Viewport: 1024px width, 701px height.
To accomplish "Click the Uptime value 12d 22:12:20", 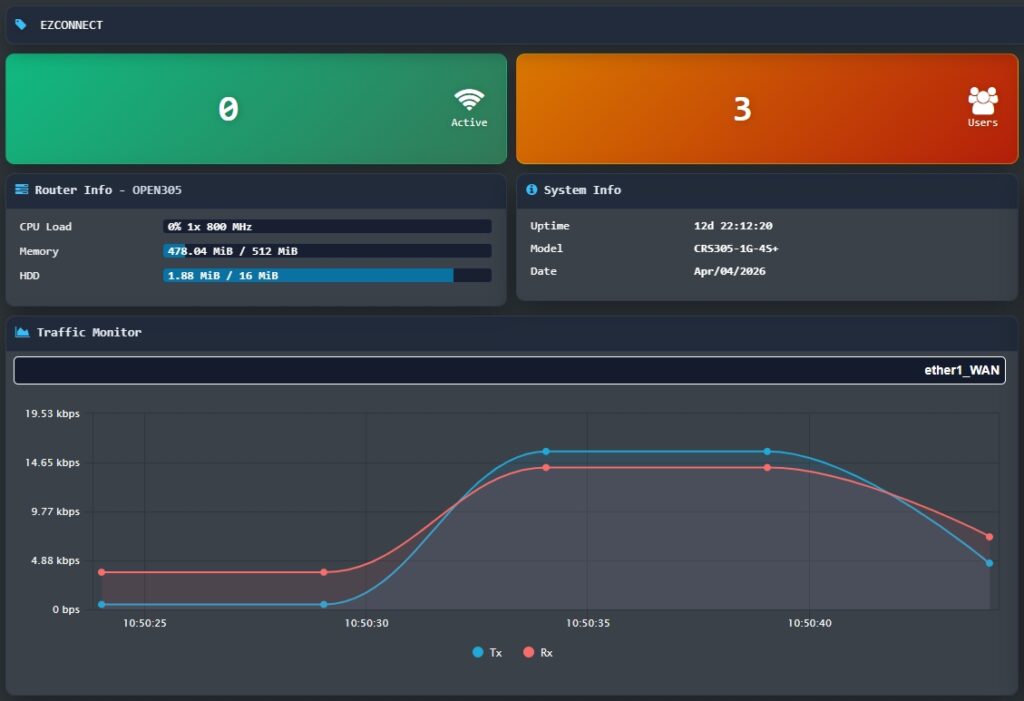I will coord(733,226).
